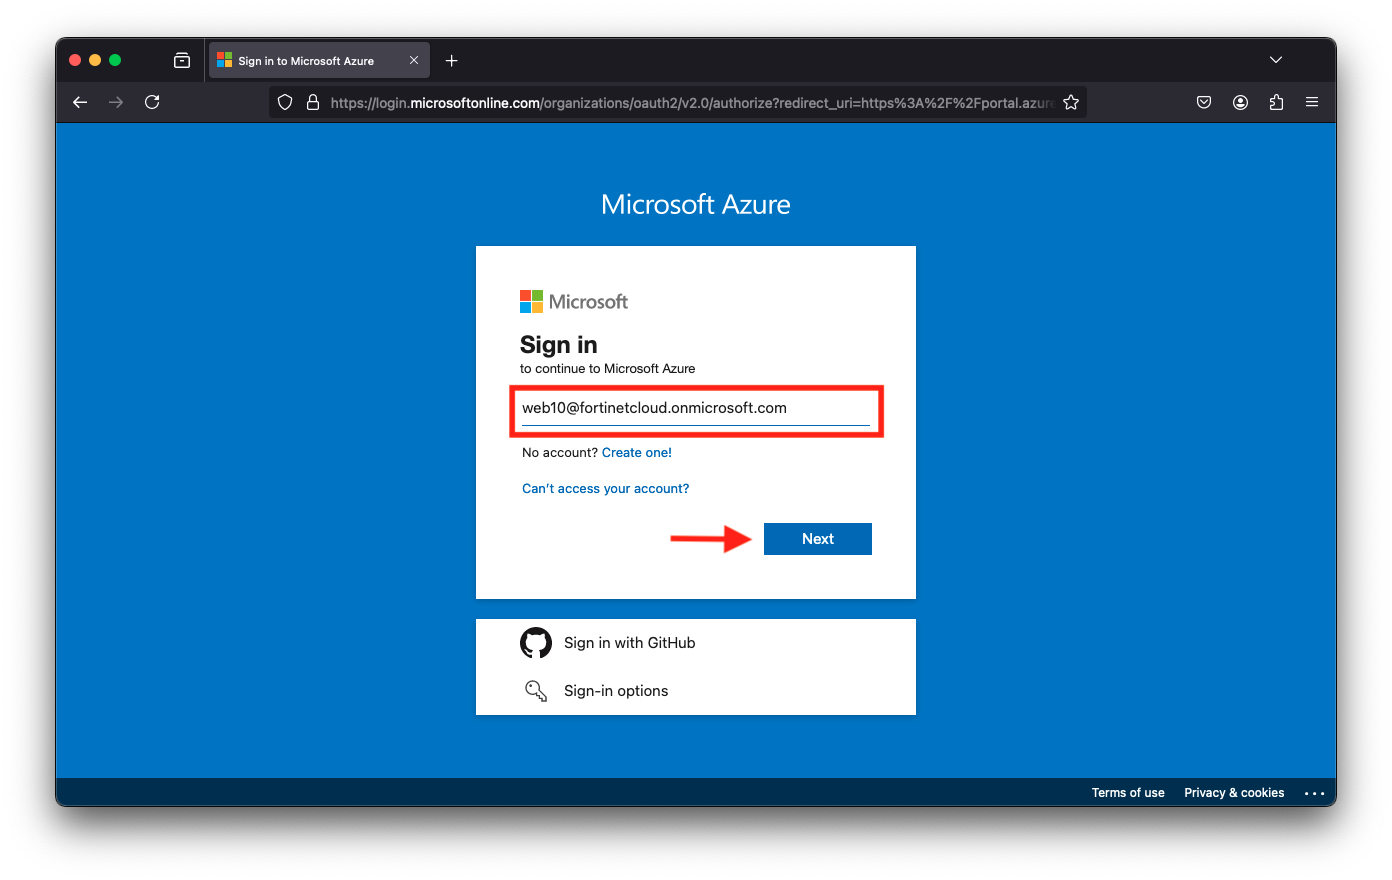Click Can't access your account? link
The image size is (1392, 880).
(x=606, y=489)
